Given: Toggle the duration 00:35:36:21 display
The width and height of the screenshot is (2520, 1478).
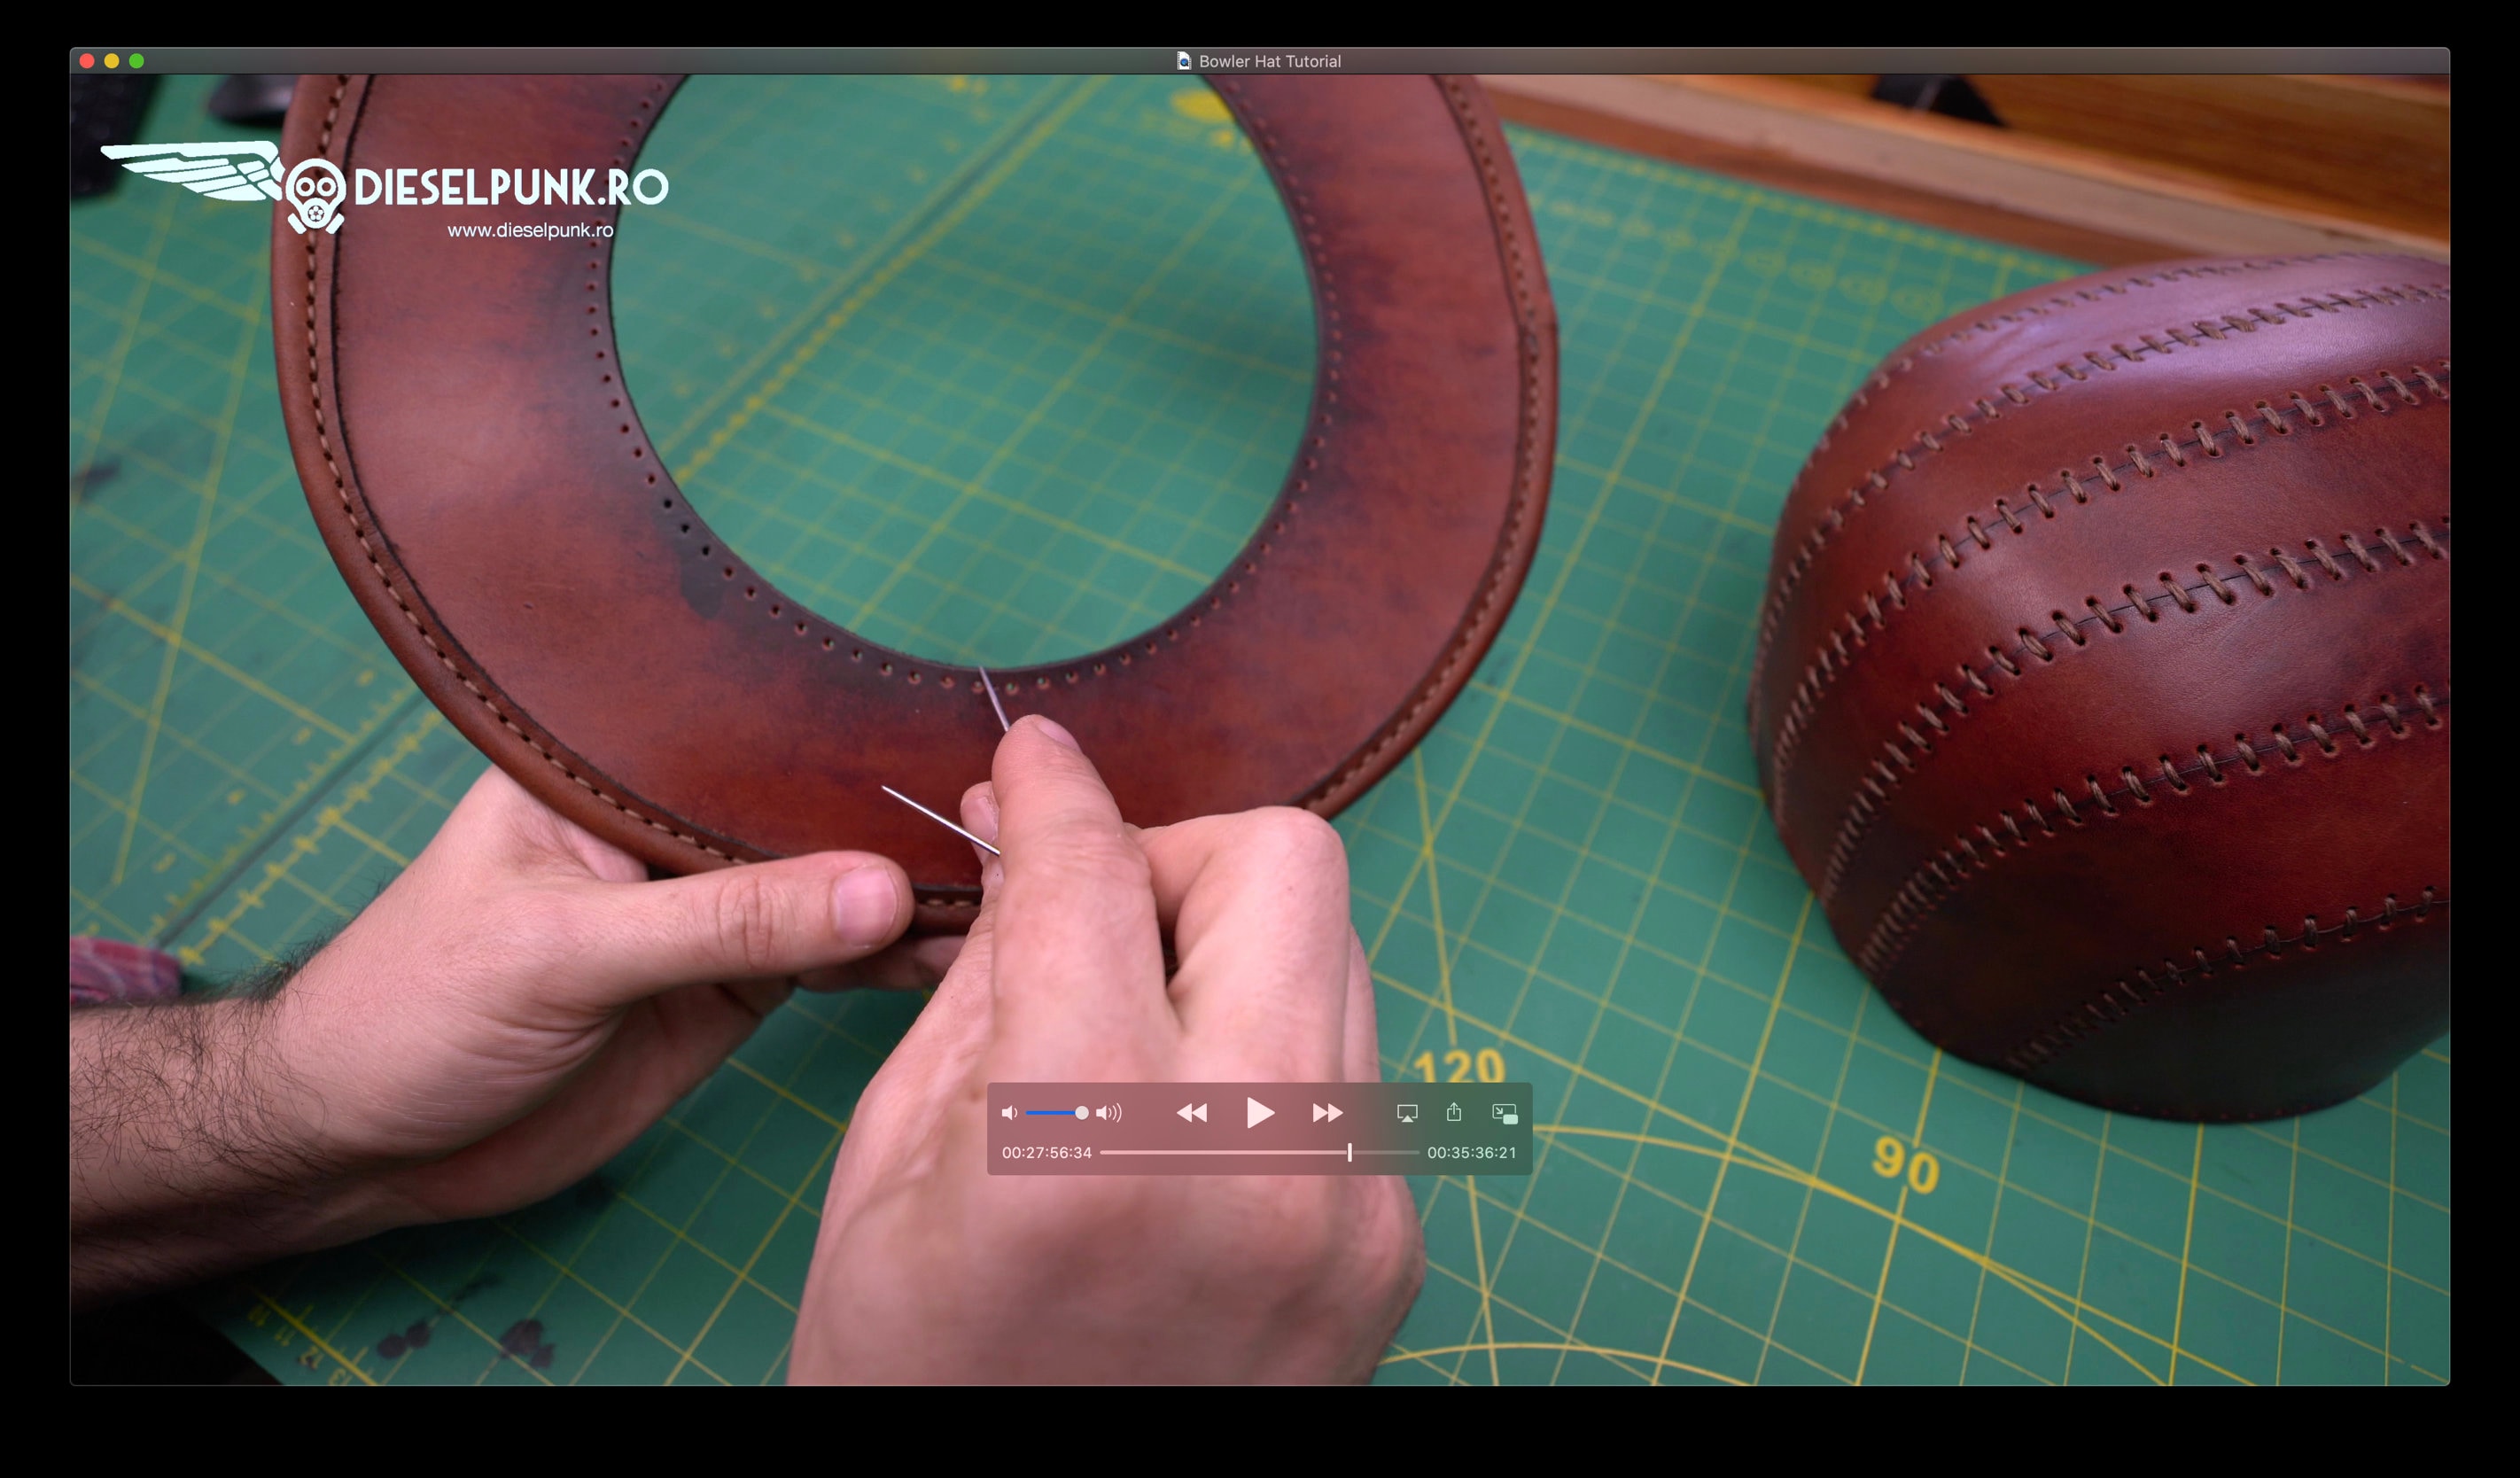Looking at the screenshot, I should [x=1471, y=1152].
